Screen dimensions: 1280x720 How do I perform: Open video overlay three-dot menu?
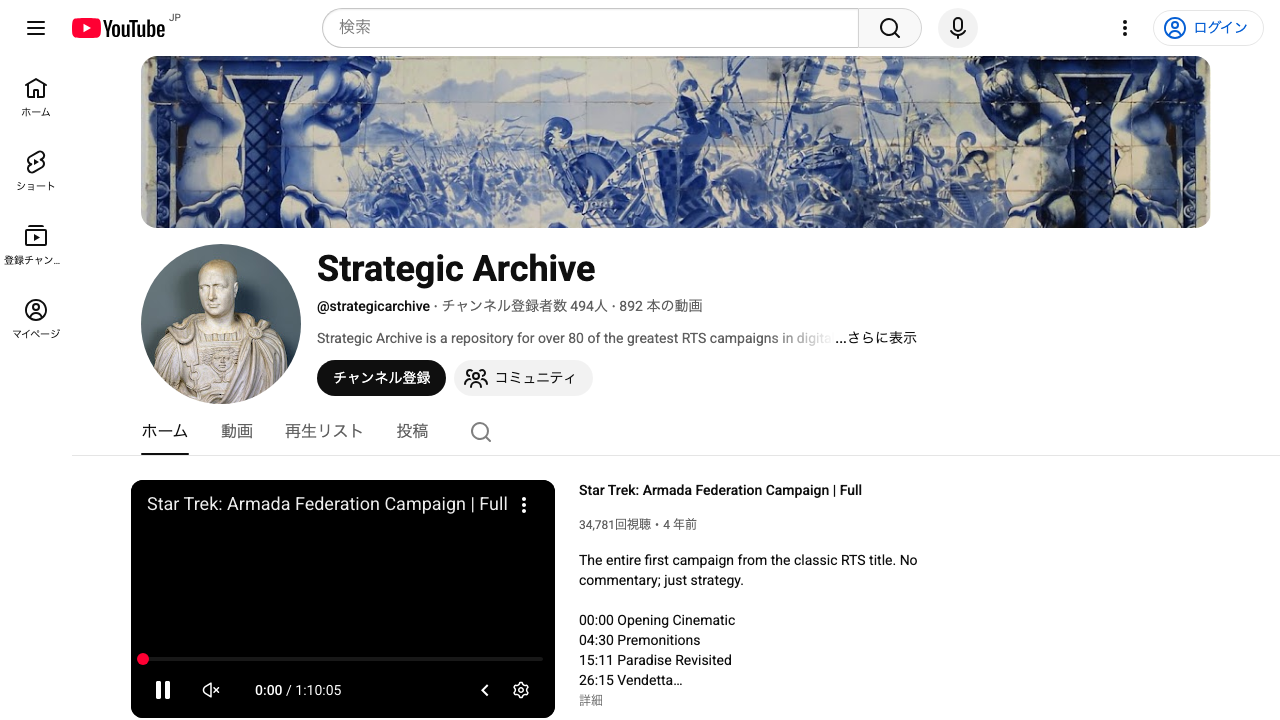click(x=524, y=505)
